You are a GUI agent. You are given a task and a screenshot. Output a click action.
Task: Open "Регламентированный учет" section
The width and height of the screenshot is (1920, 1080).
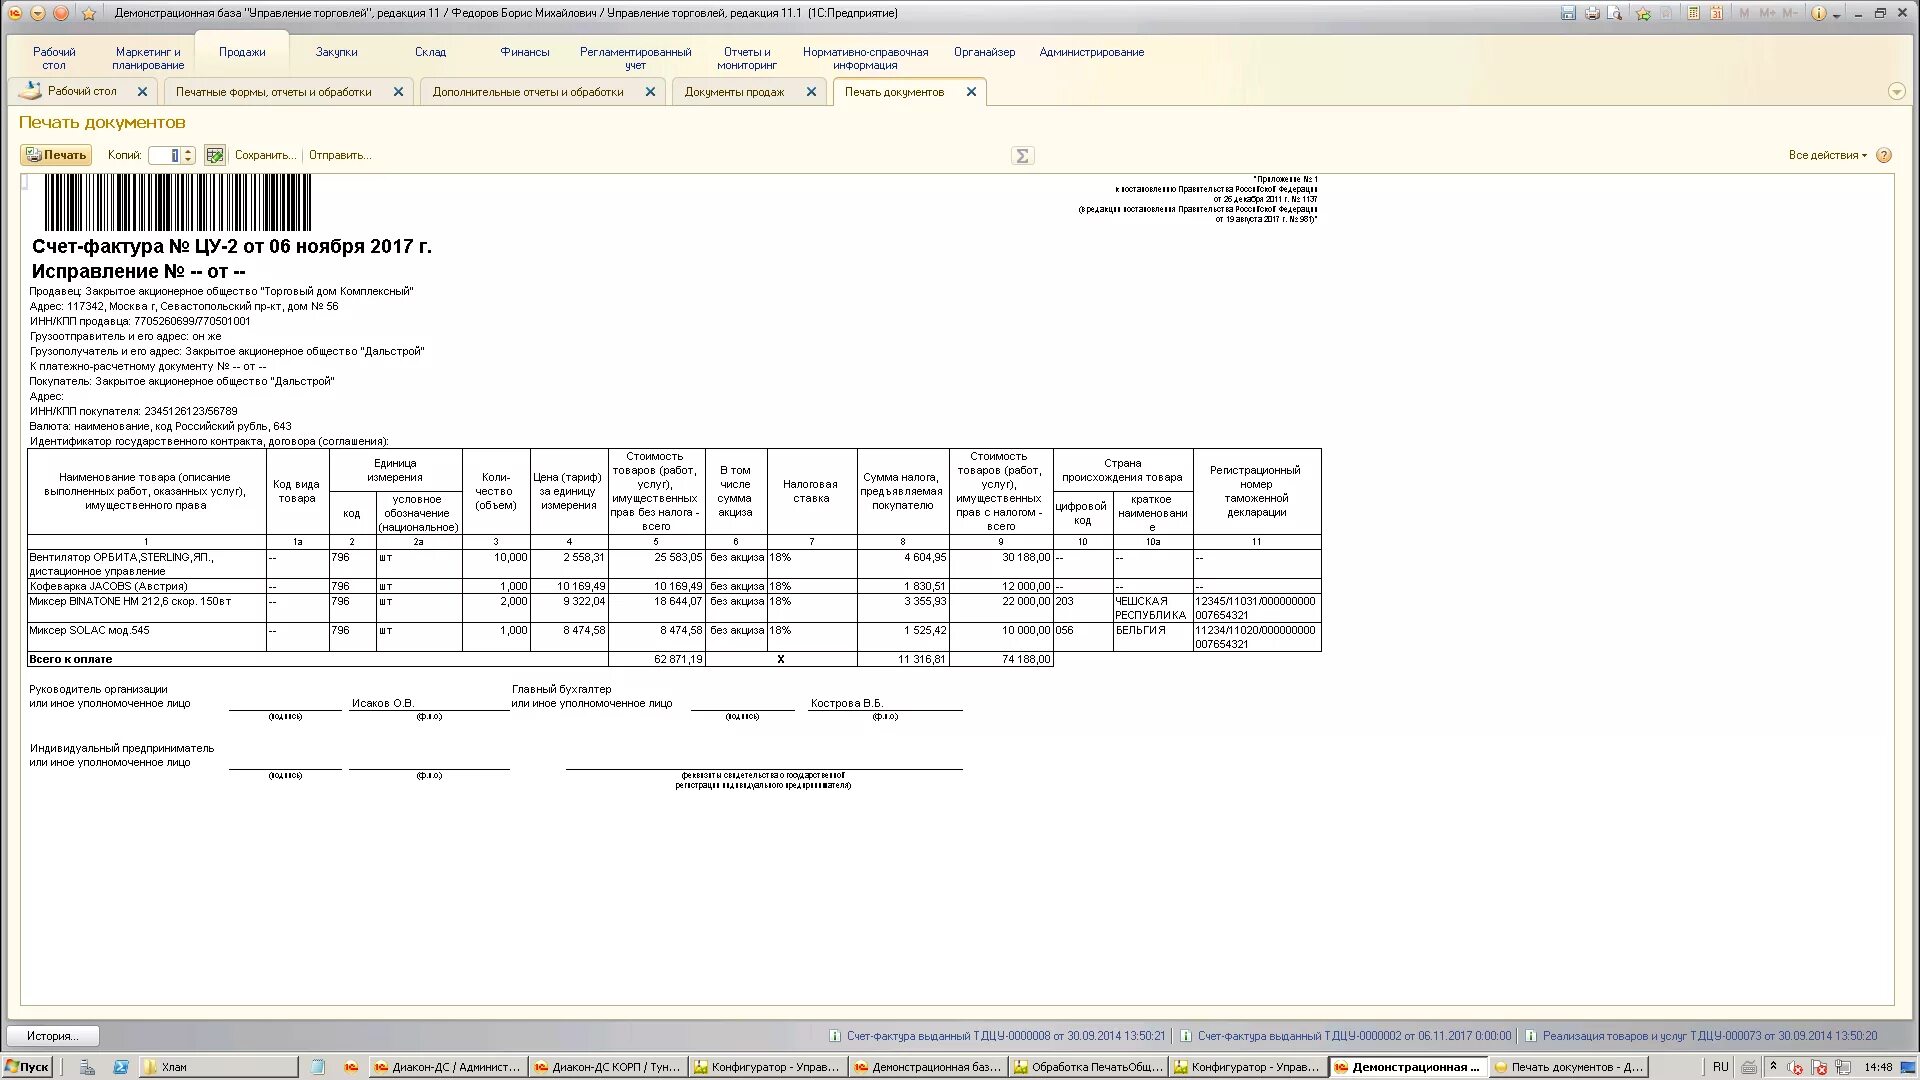click(x=636, y=58)
